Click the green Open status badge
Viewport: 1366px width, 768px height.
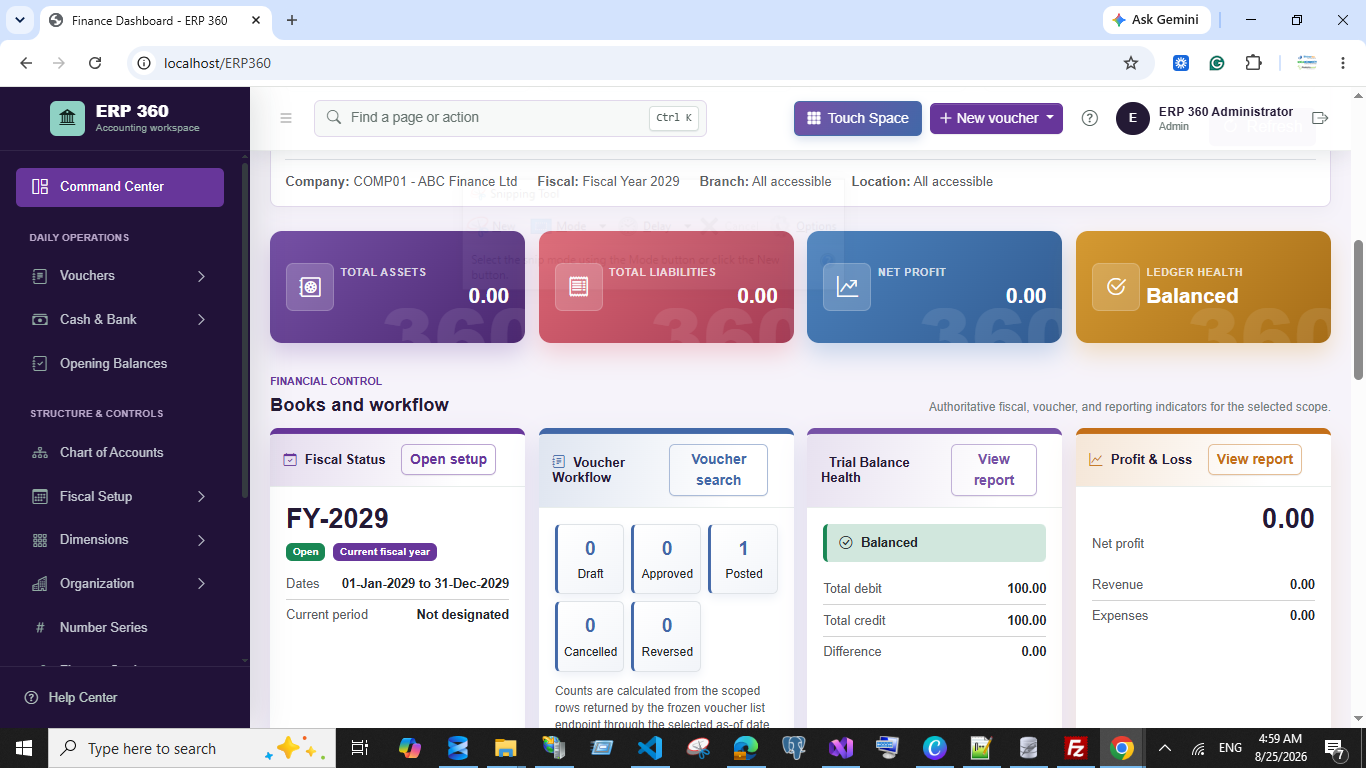pos(306,552)
